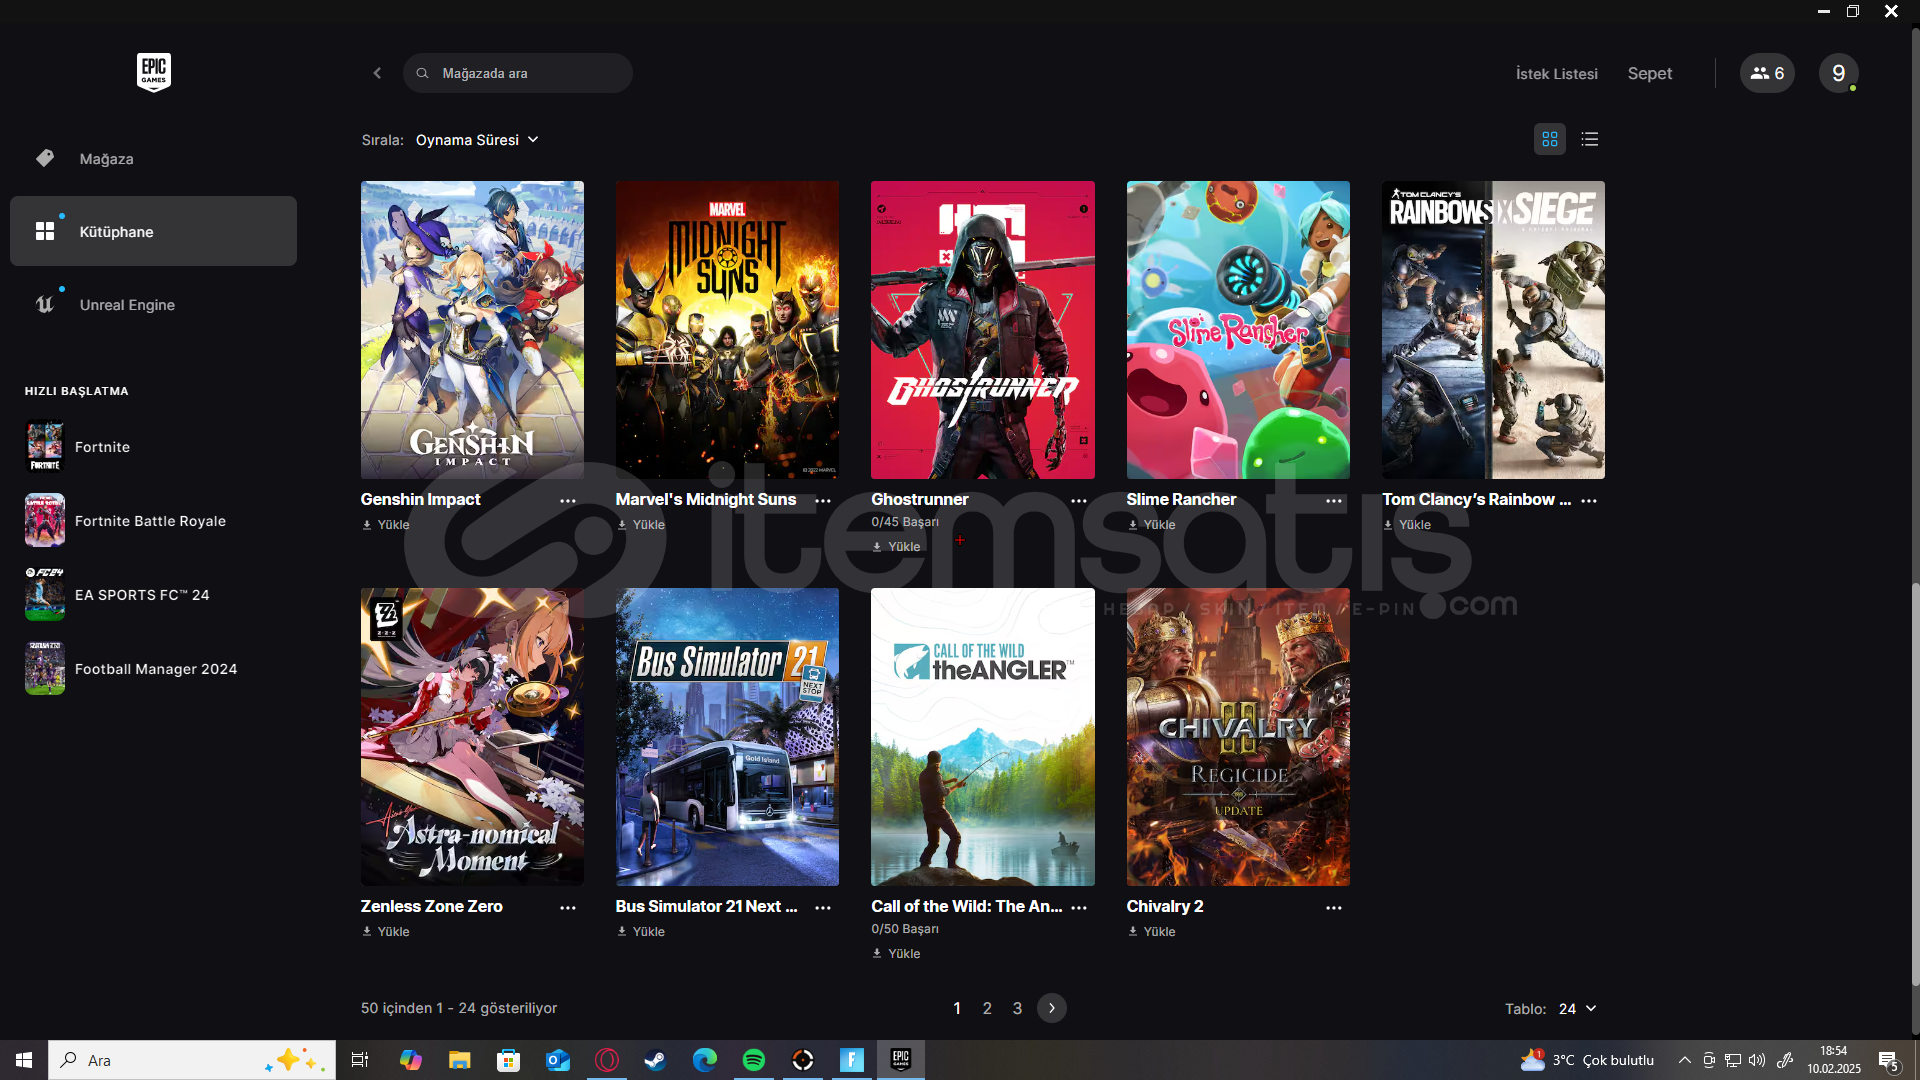Switch to list view
Viewport: 1920px width, 1080px height.
click(1590, 139)
